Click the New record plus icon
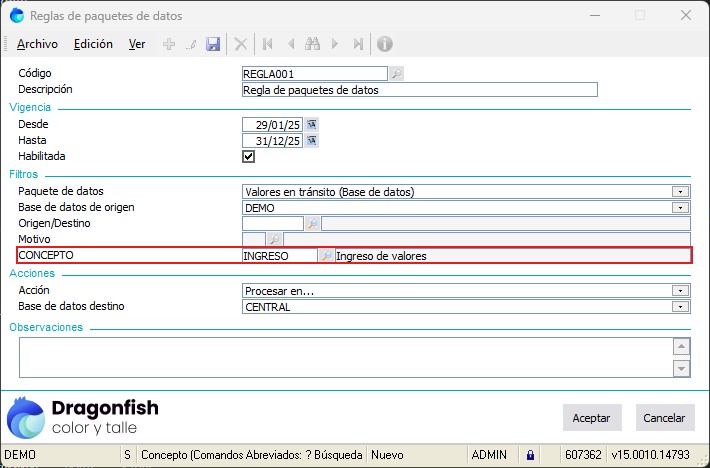Image resolution: width=710 pixels, height=468 pixels. [x=169, y=44]
